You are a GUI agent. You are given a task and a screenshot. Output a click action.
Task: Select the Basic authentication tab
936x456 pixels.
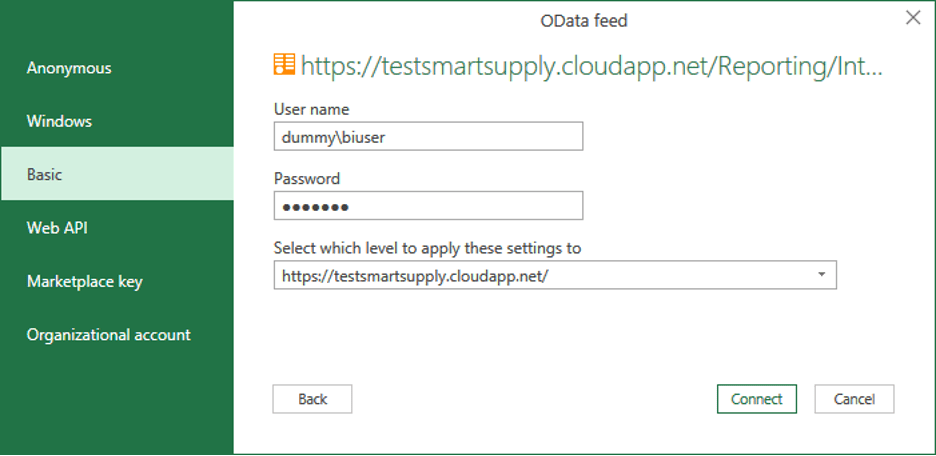click(x=45, y=174)
